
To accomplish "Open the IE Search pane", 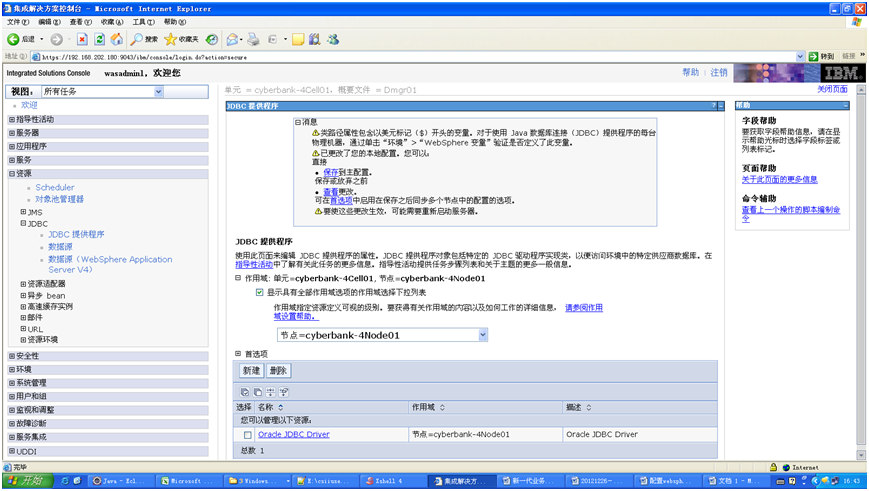I will 144,39.
